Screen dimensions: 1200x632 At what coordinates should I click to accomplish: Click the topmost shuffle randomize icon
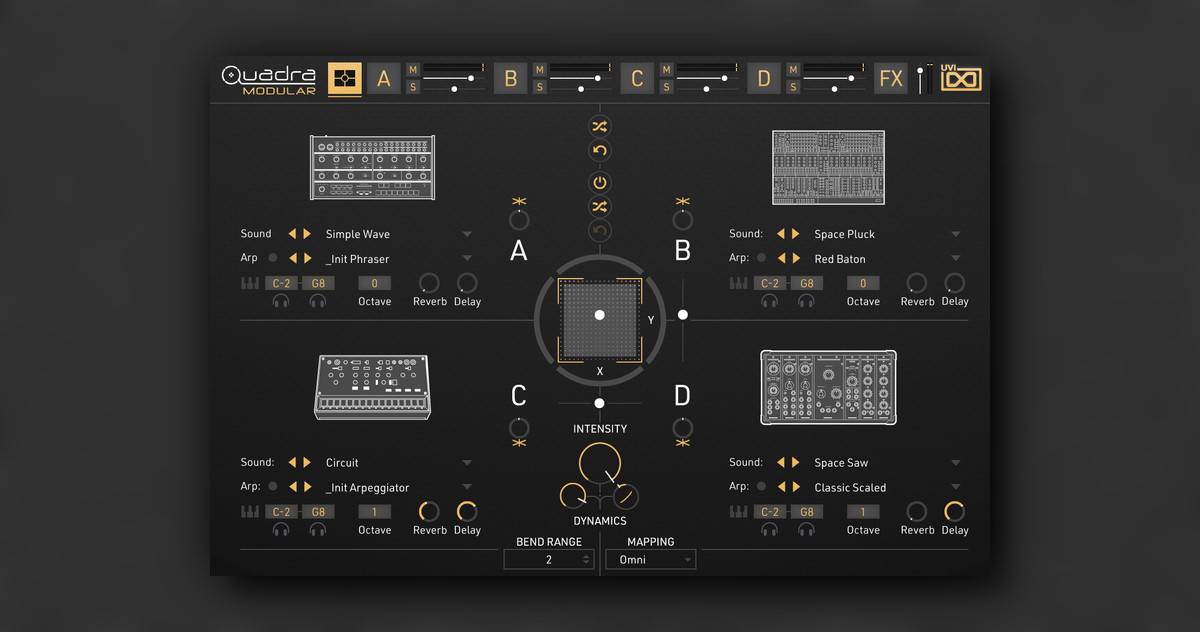(600, 126)
